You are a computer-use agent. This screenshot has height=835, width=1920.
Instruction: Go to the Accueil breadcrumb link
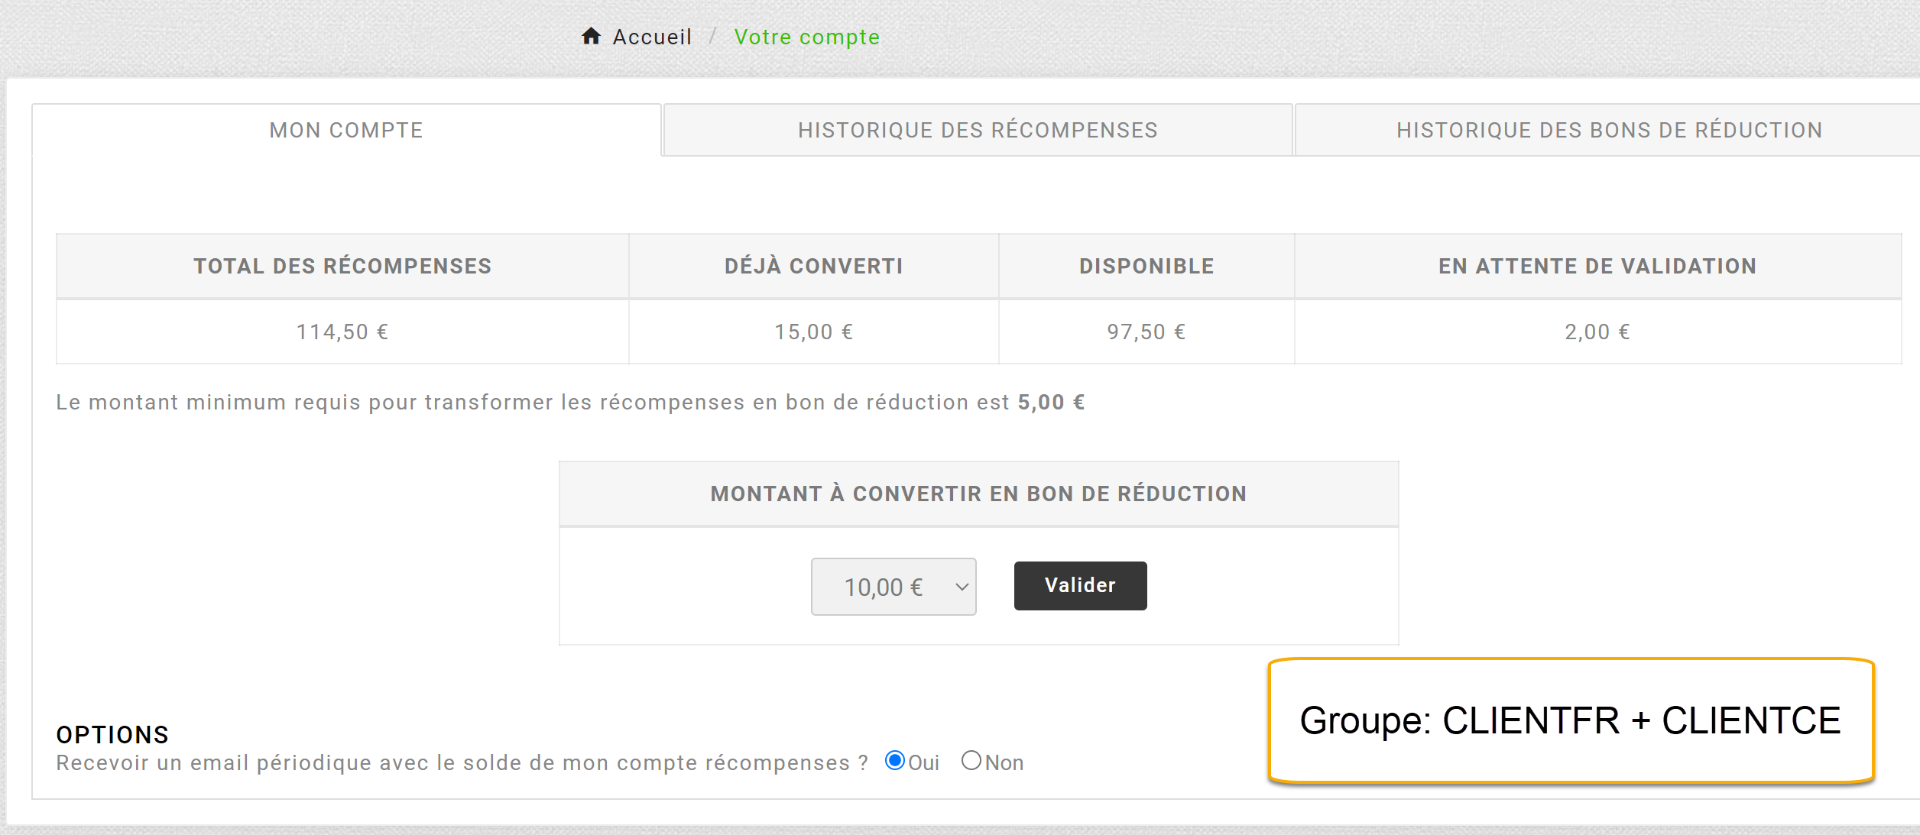tap(652, 37)
